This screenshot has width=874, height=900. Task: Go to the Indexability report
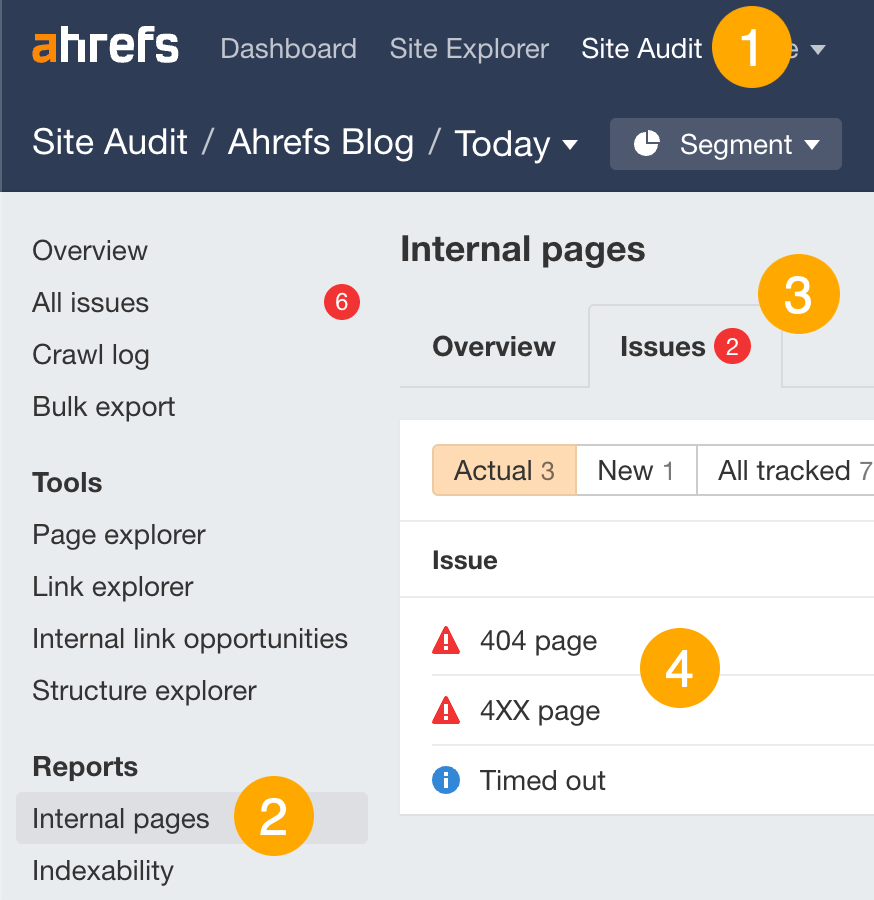pyautogui.click(x=102, y=871)
